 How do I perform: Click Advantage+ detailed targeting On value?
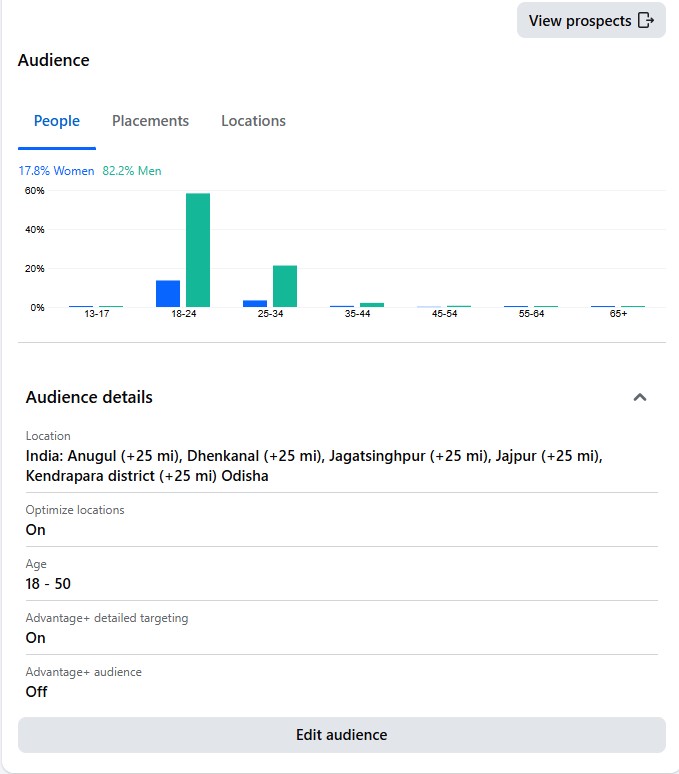(x=36, y=638)
